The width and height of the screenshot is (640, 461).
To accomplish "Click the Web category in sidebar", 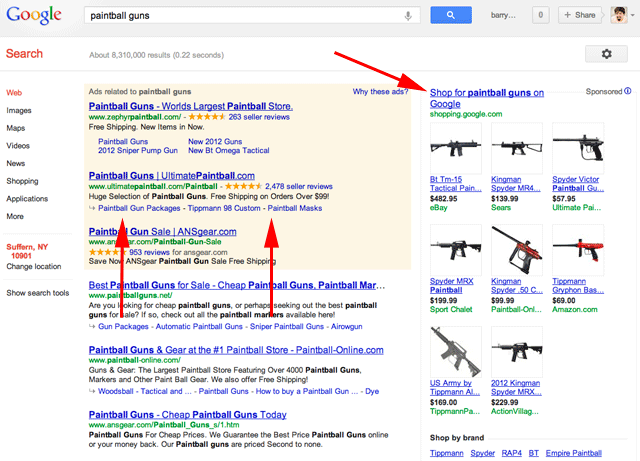I will coord(14,93).
